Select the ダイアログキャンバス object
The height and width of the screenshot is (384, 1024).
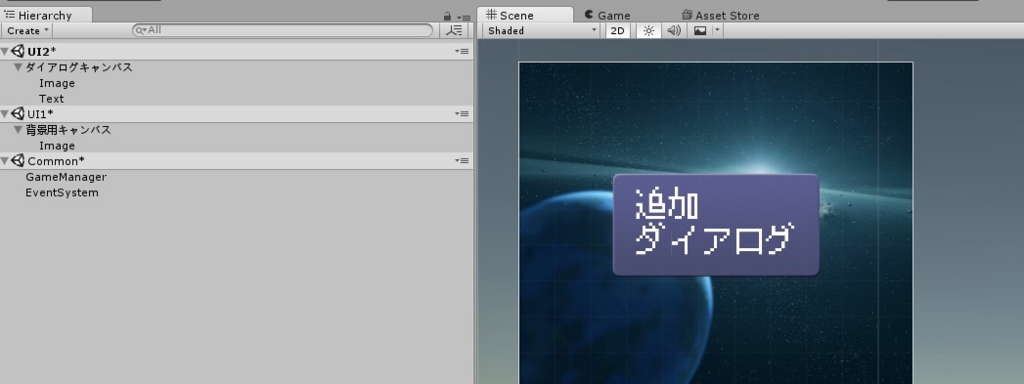click(79, 67)
